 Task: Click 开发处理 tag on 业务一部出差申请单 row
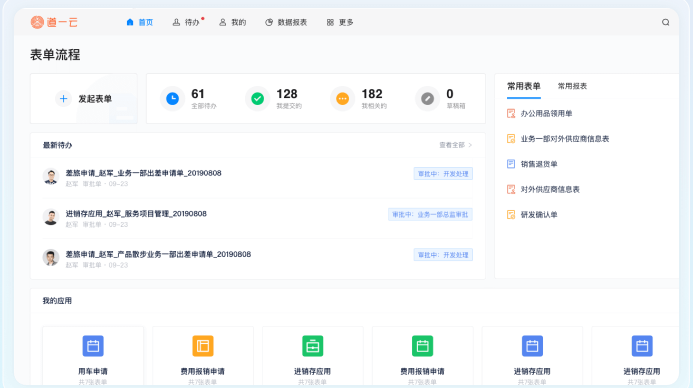pyautogui.click(x=443, y=174)
